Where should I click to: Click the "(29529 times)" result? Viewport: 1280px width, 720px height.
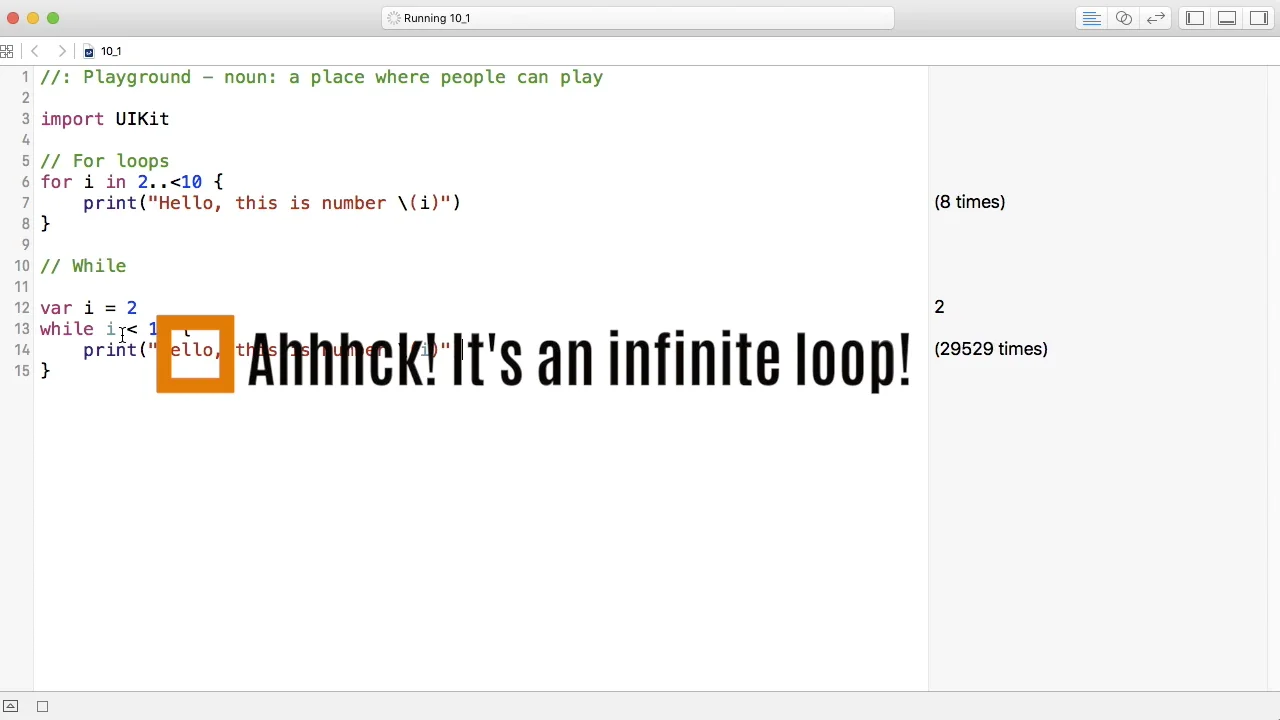click(991, 349)
